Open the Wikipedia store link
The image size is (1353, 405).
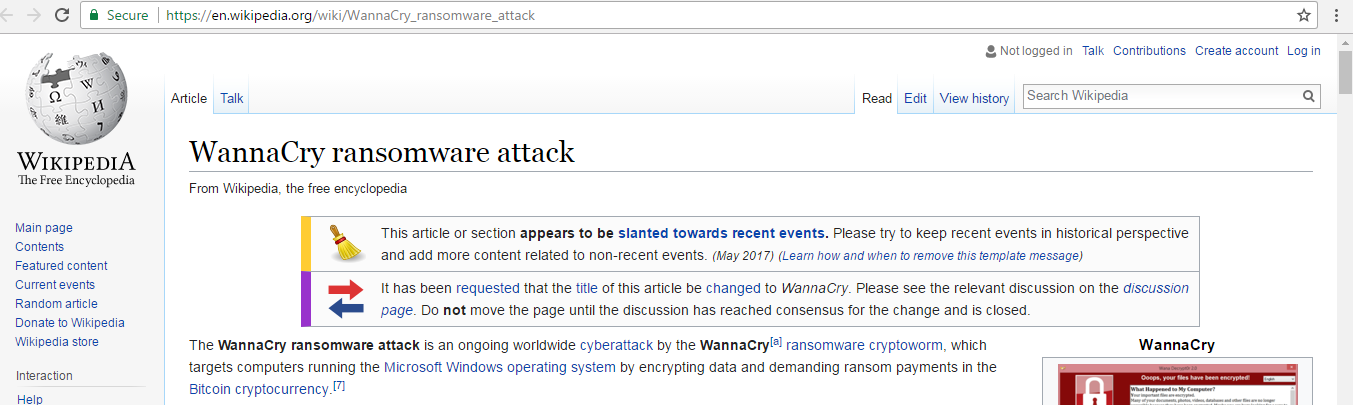(57, 342)
